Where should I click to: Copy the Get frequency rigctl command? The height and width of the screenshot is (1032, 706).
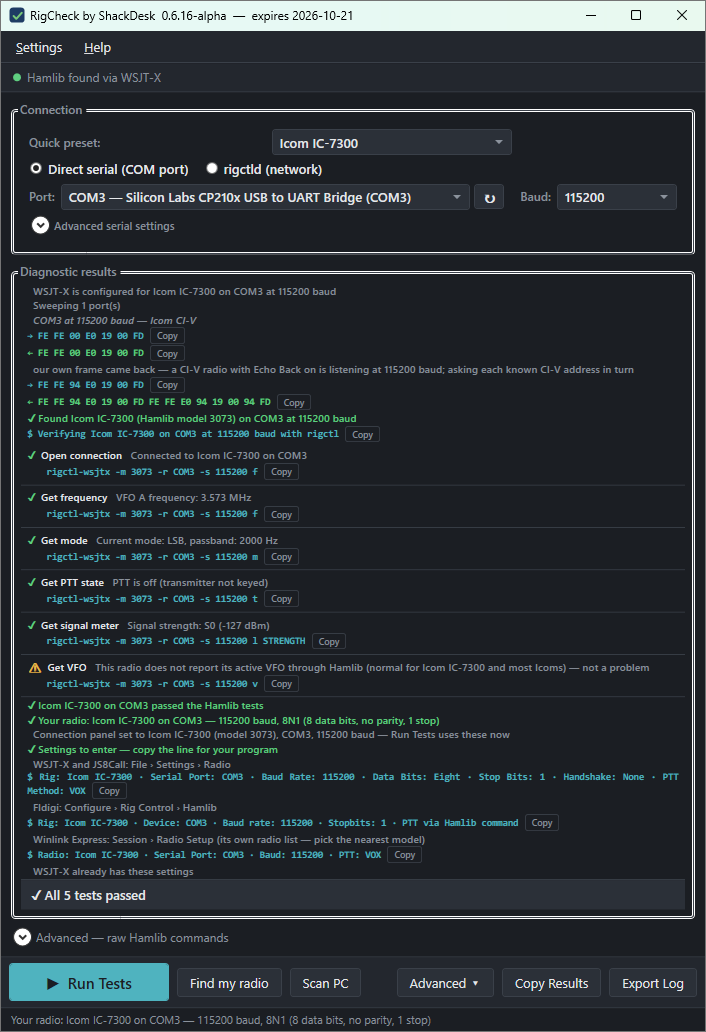pos(281,515)
